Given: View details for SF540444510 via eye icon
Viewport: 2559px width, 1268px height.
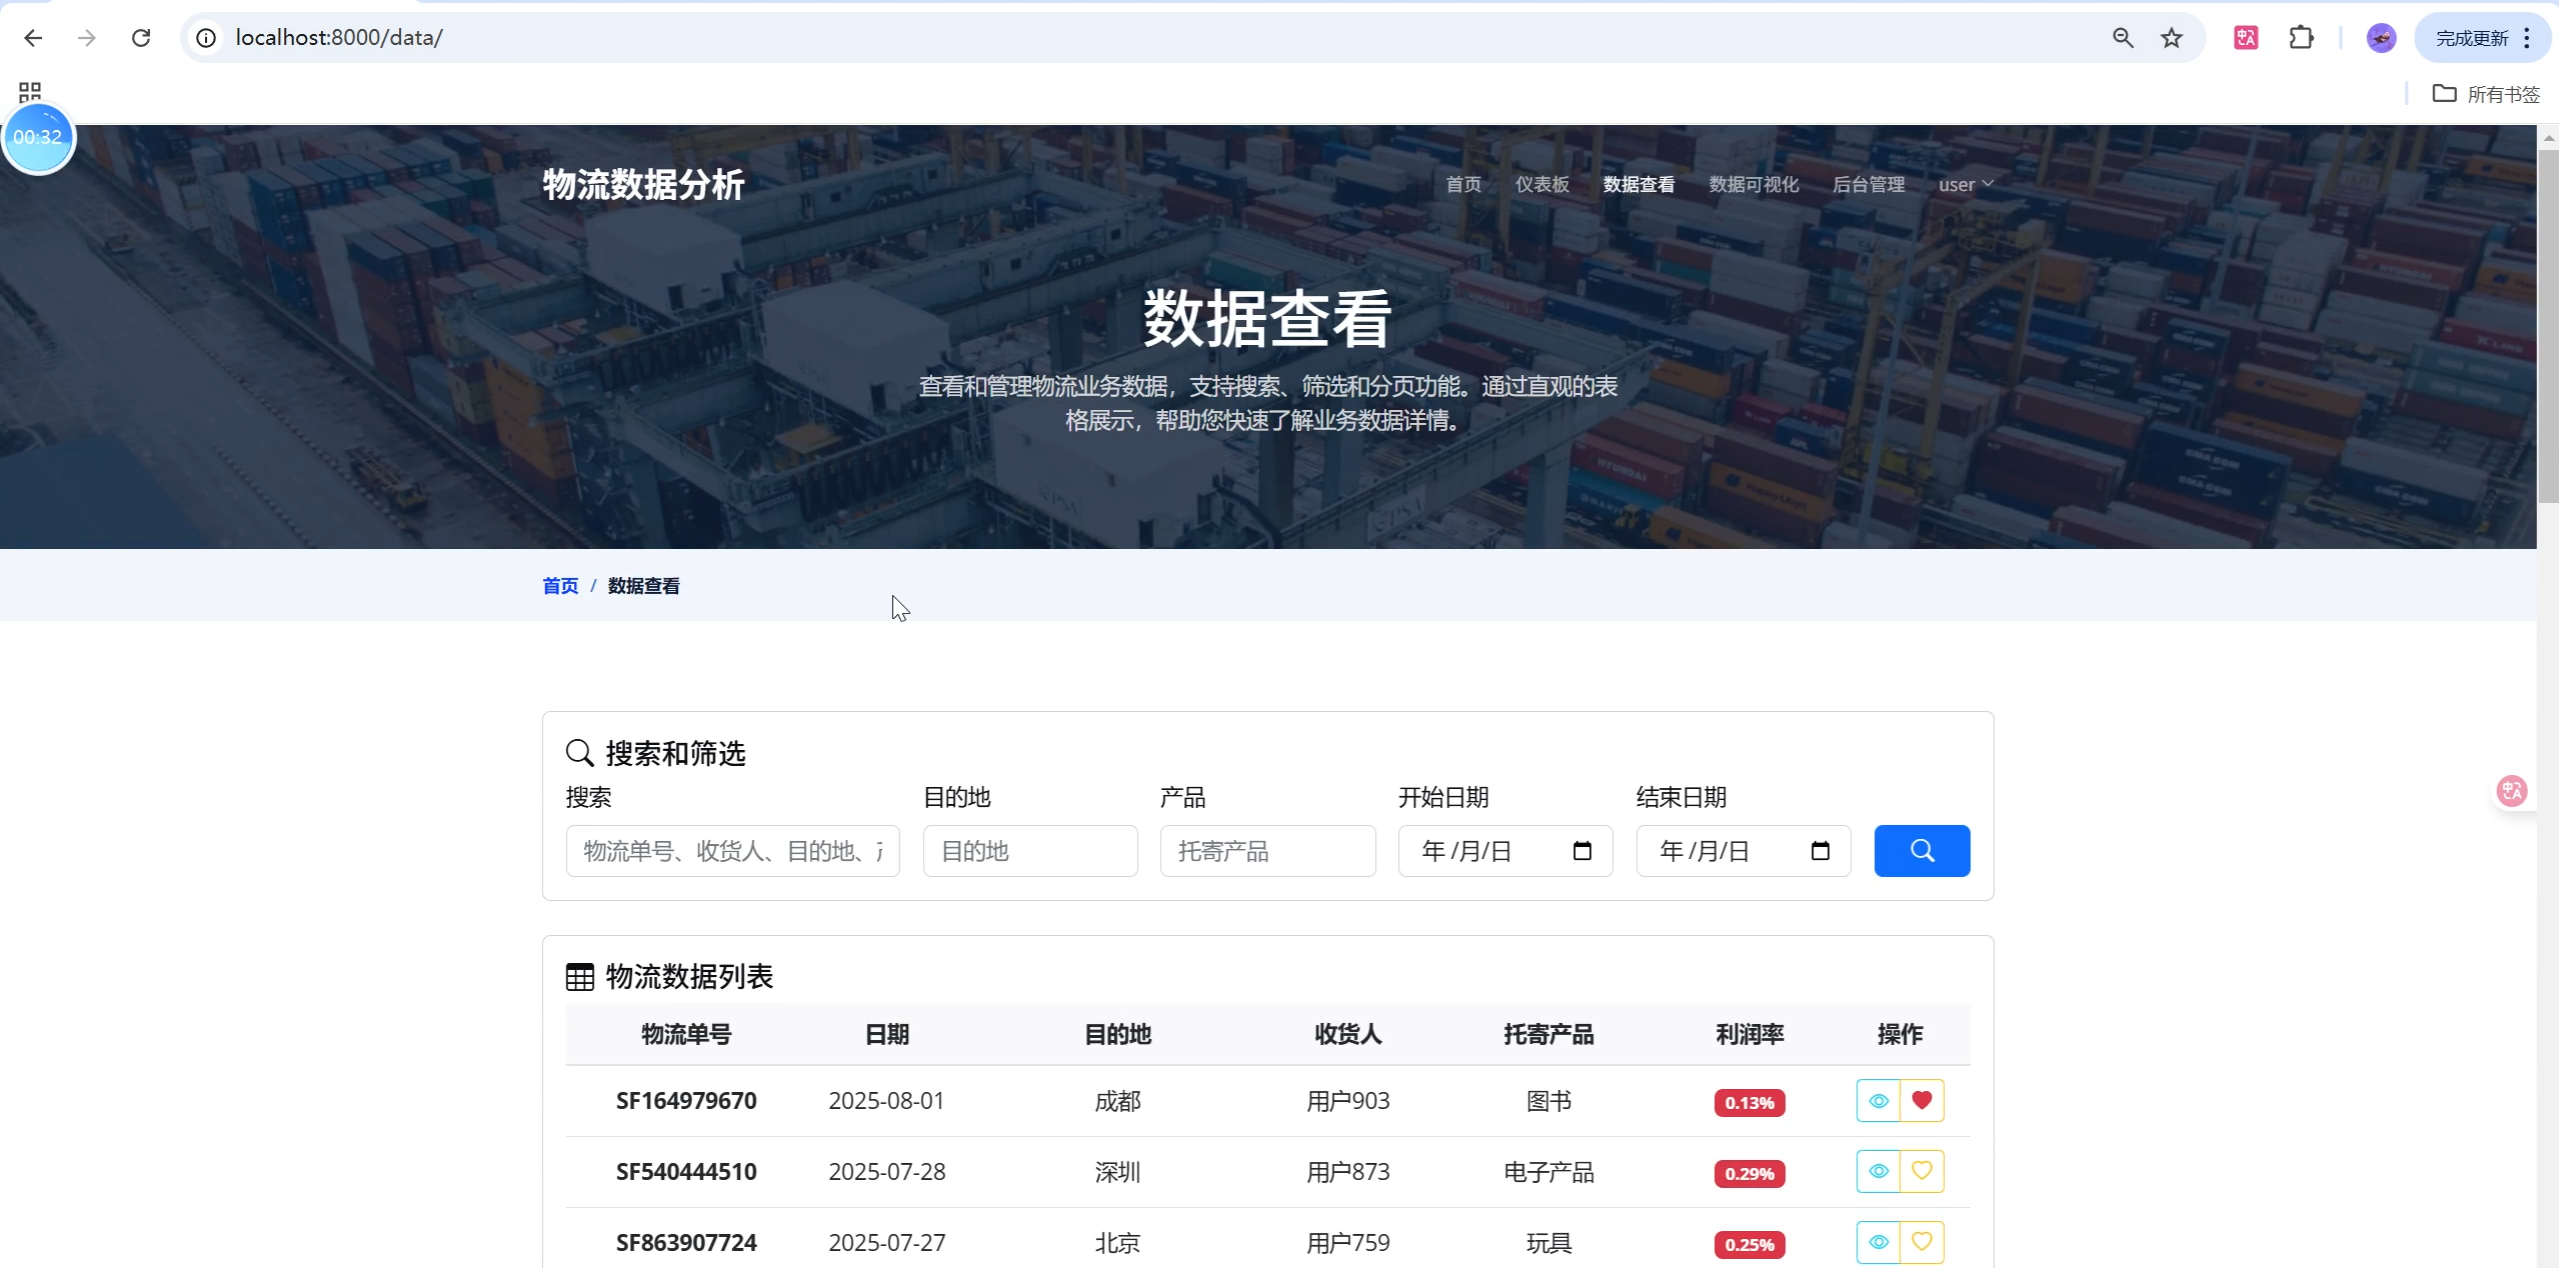Looking at the screenshot, I should coord(1878,1172).
